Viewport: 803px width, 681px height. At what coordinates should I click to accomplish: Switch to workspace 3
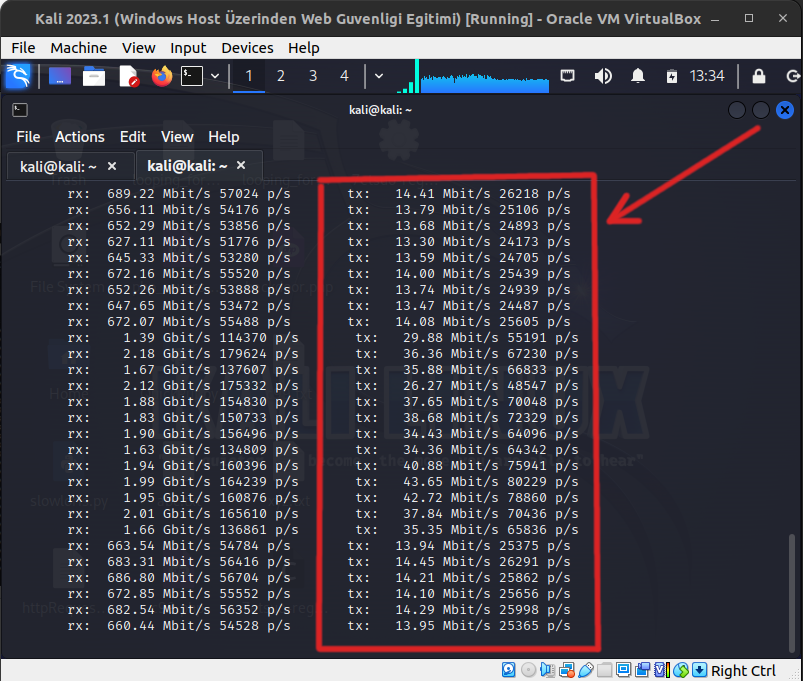pyautogui.click(x=313, y=76)
